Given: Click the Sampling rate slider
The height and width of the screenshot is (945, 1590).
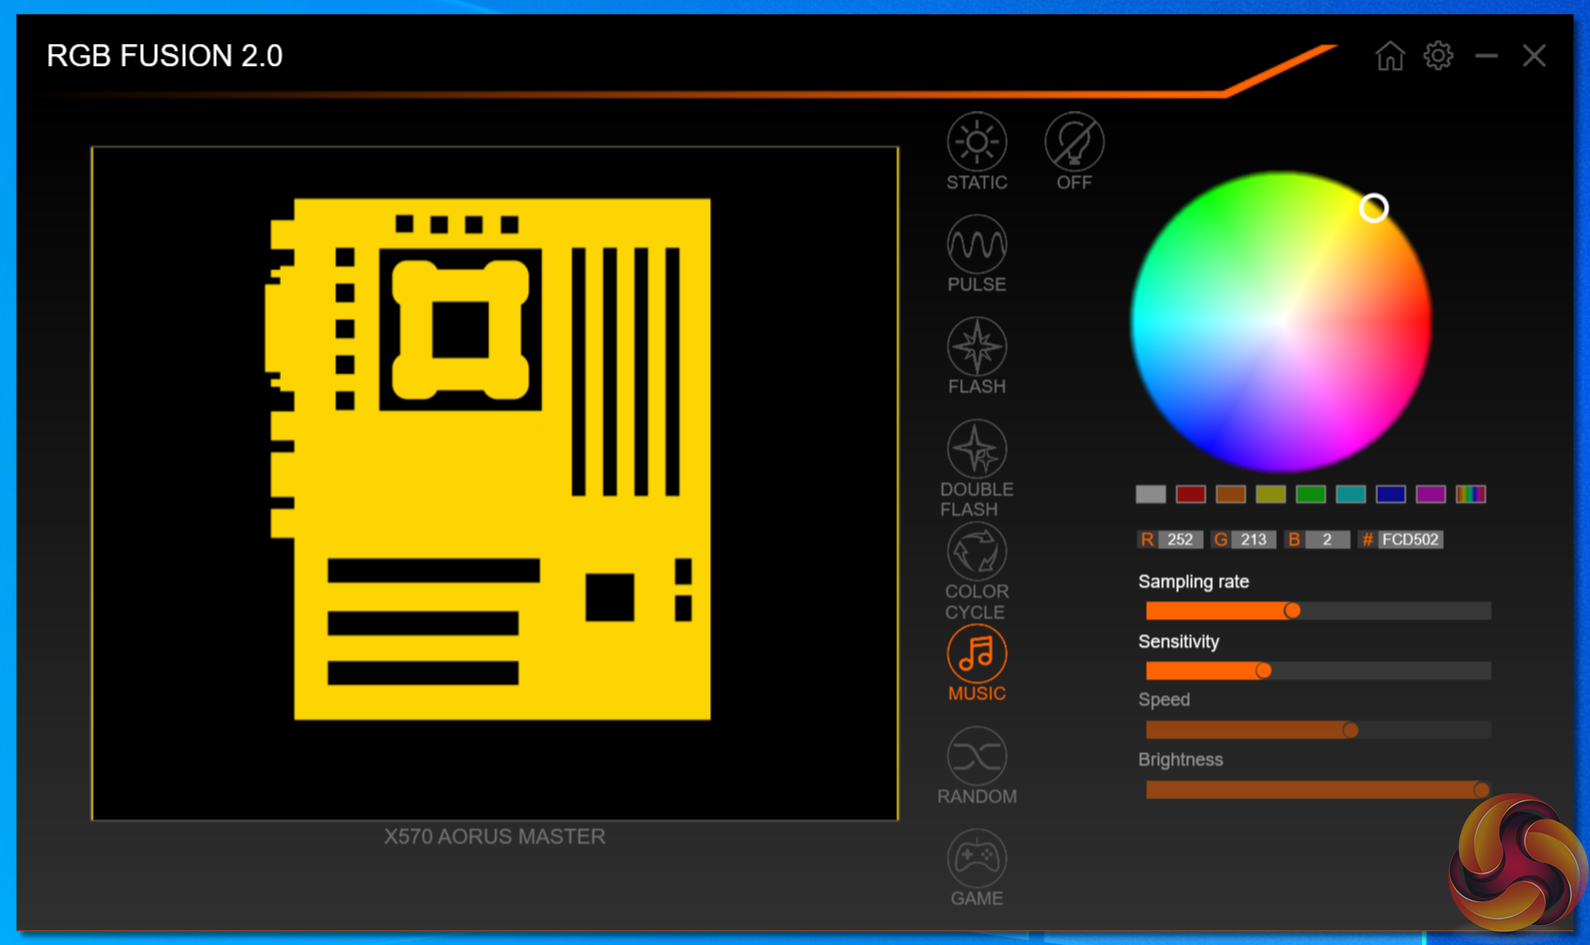Looking at the screenshot, I should [1318, 610].
